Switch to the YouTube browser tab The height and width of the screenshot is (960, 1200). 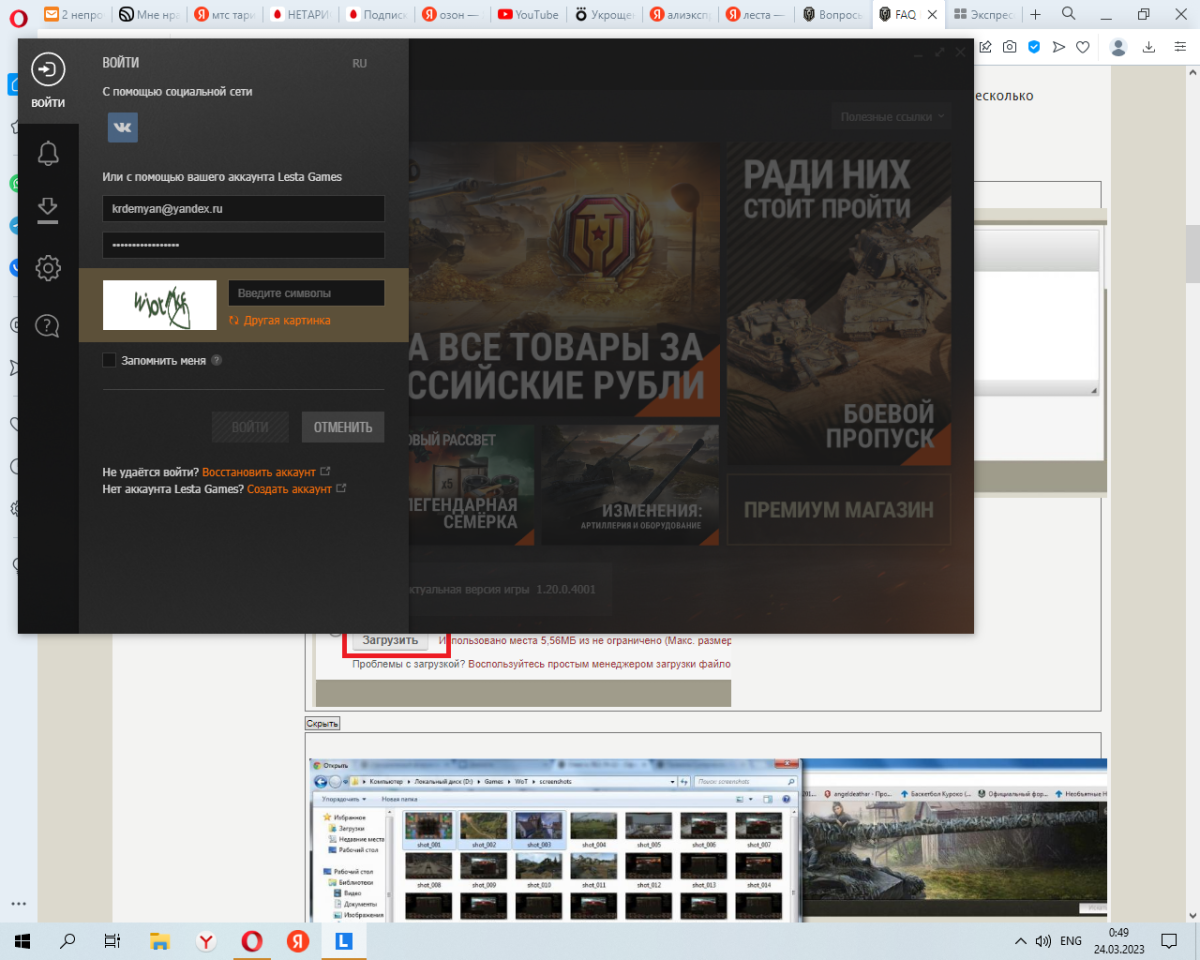tap(527, 15)
